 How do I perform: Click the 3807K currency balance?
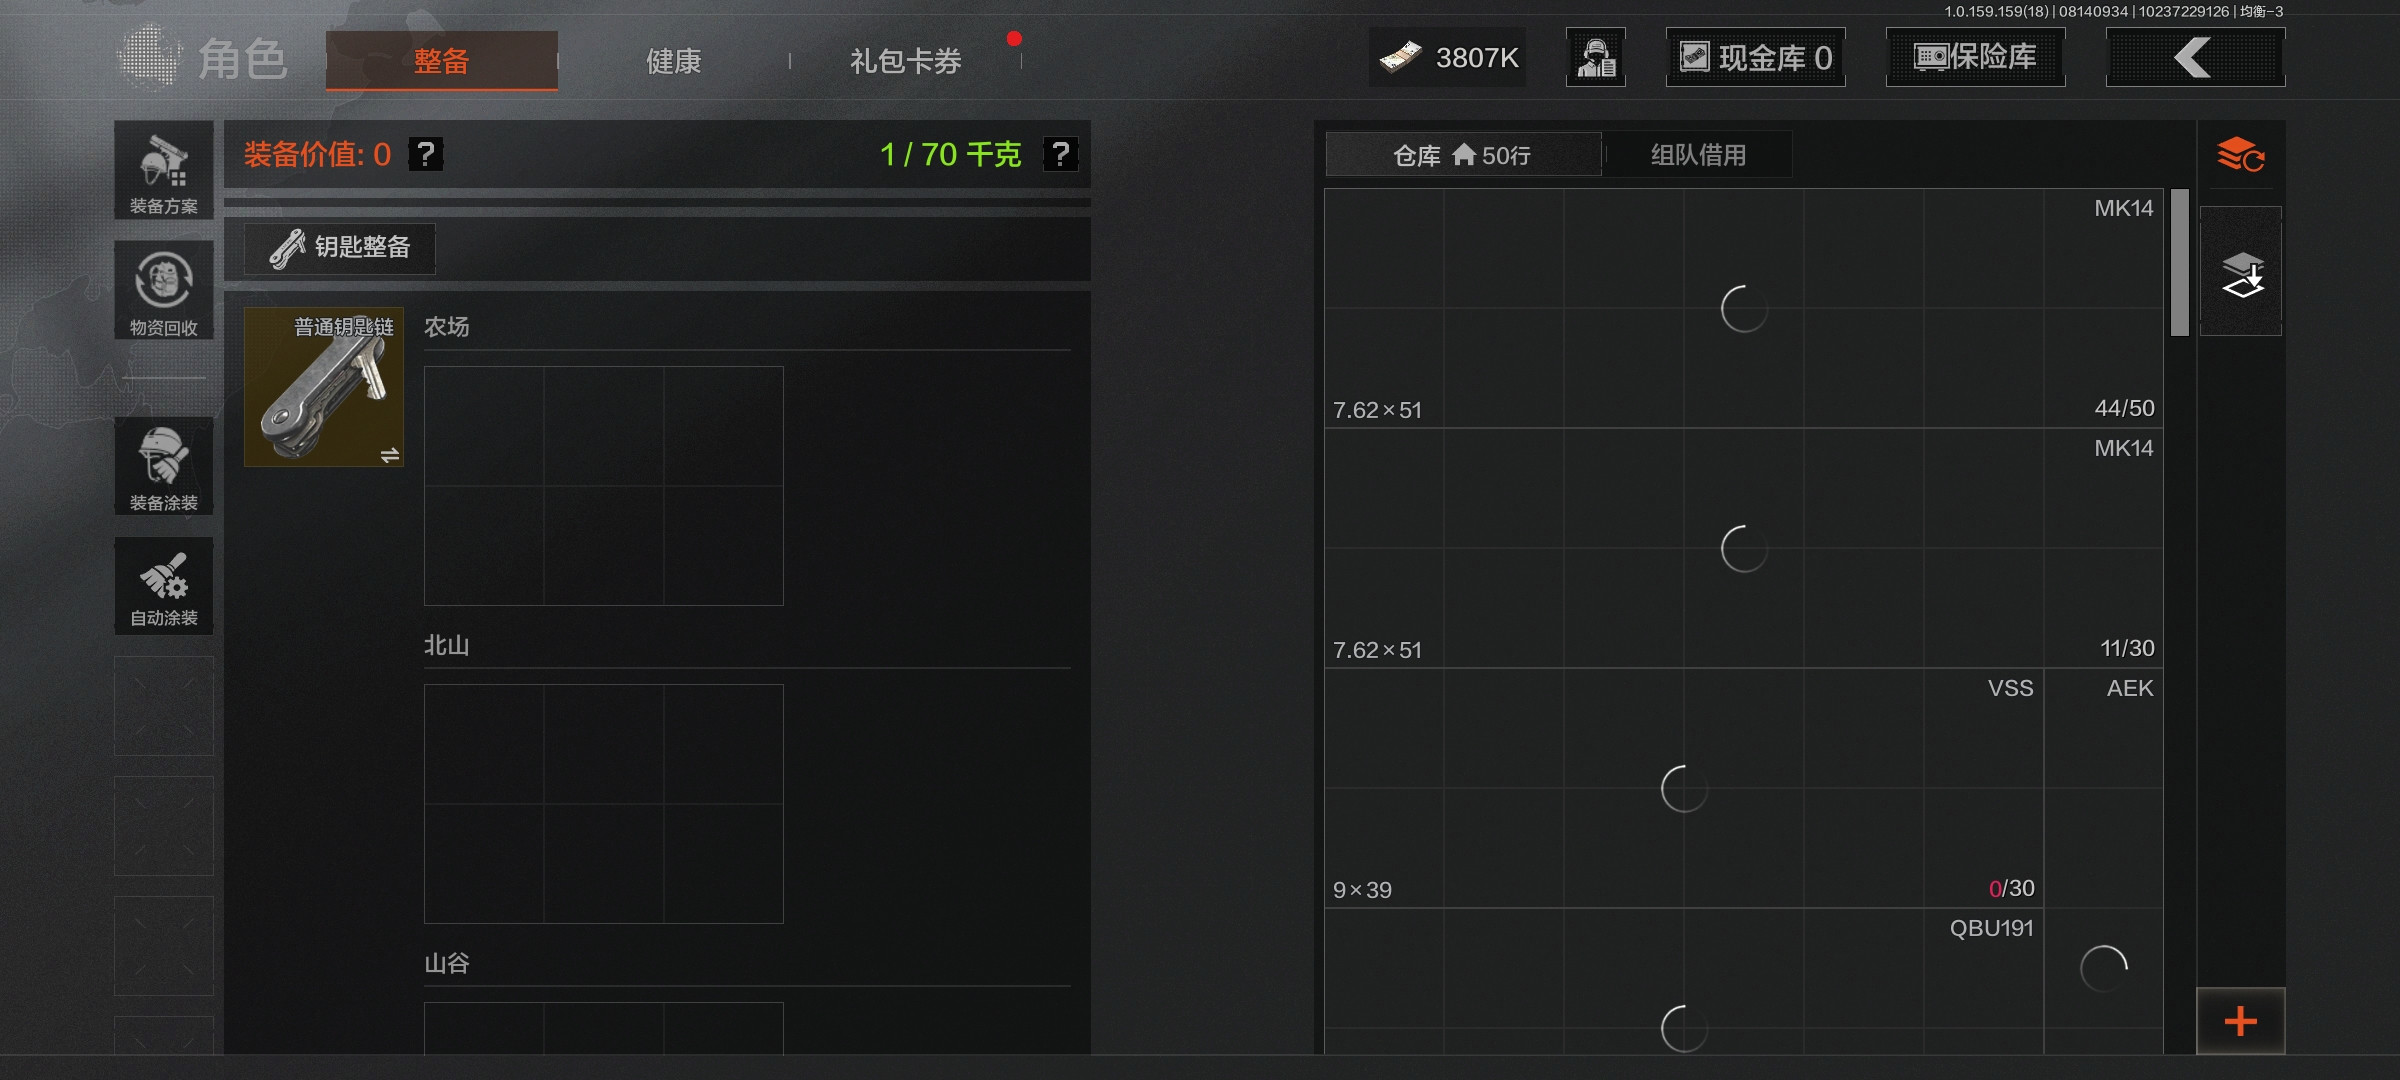click(x=1447, y=57)
